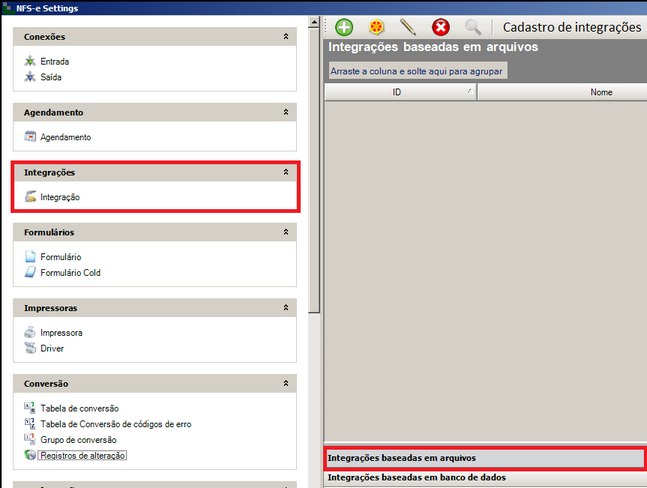
Task: Collapse the Conversão section
Action: coord(286,383)
